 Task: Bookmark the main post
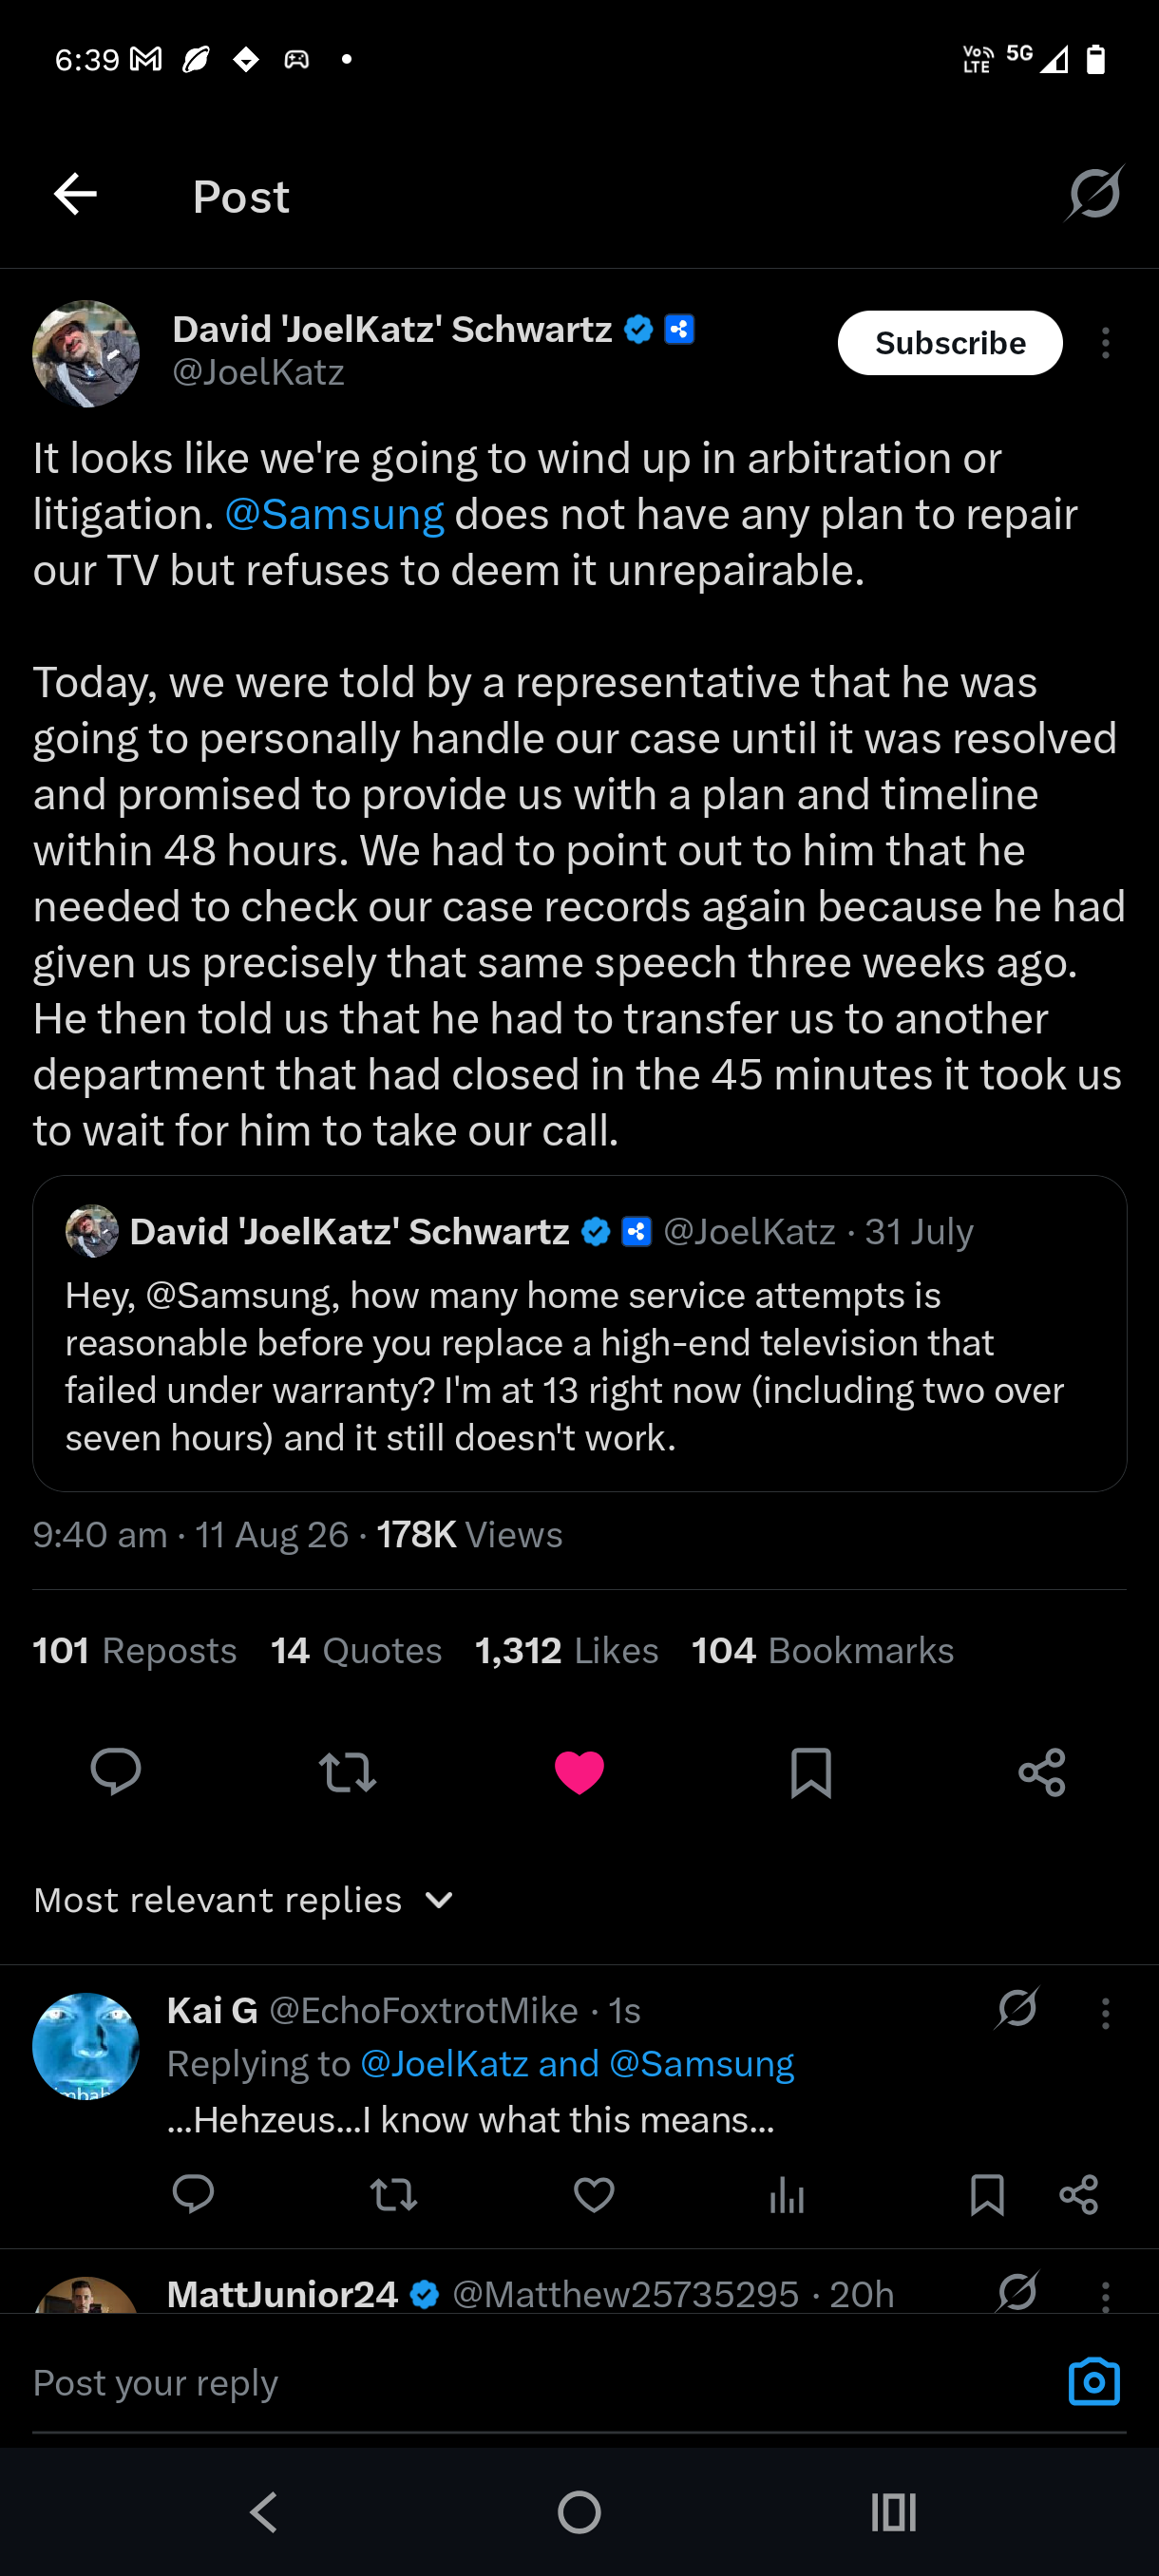811,1772
